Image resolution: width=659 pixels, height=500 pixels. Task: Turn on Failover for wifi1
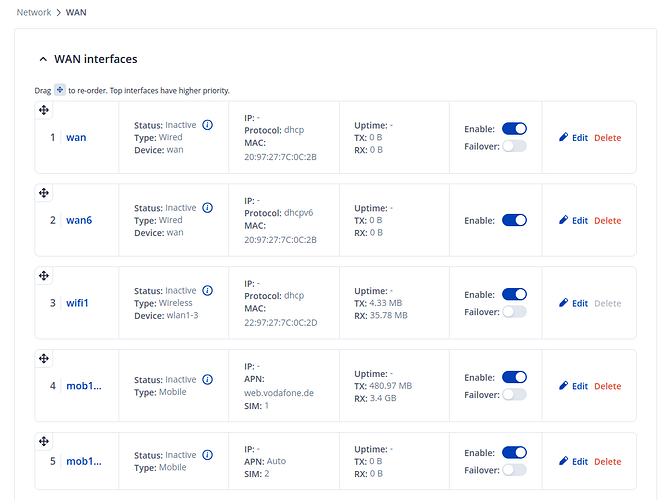tap(514, 312)
